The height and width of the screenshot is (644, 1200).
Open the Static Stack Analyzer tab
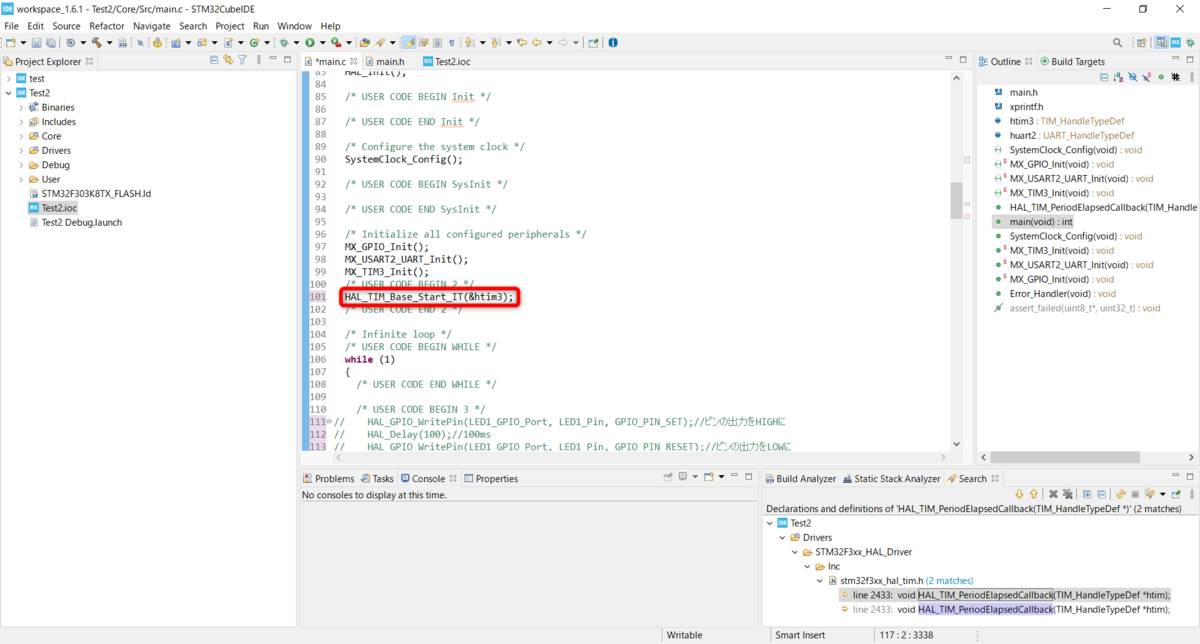point(890,479)
